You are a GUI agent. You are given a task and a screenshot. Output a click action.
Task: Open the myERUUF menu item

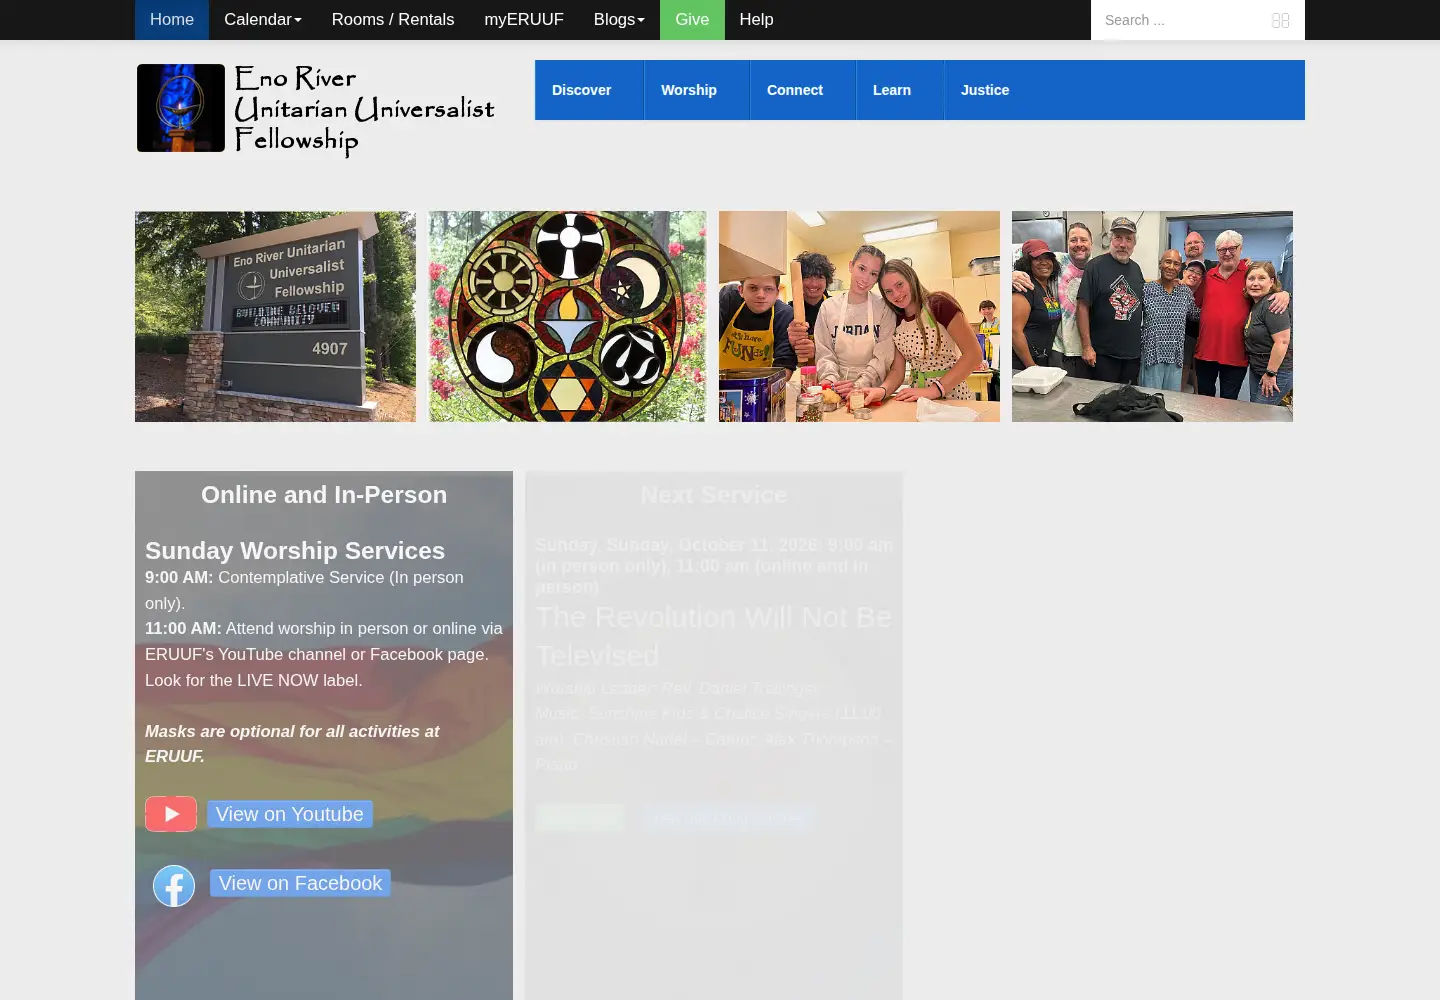[524, 20]
